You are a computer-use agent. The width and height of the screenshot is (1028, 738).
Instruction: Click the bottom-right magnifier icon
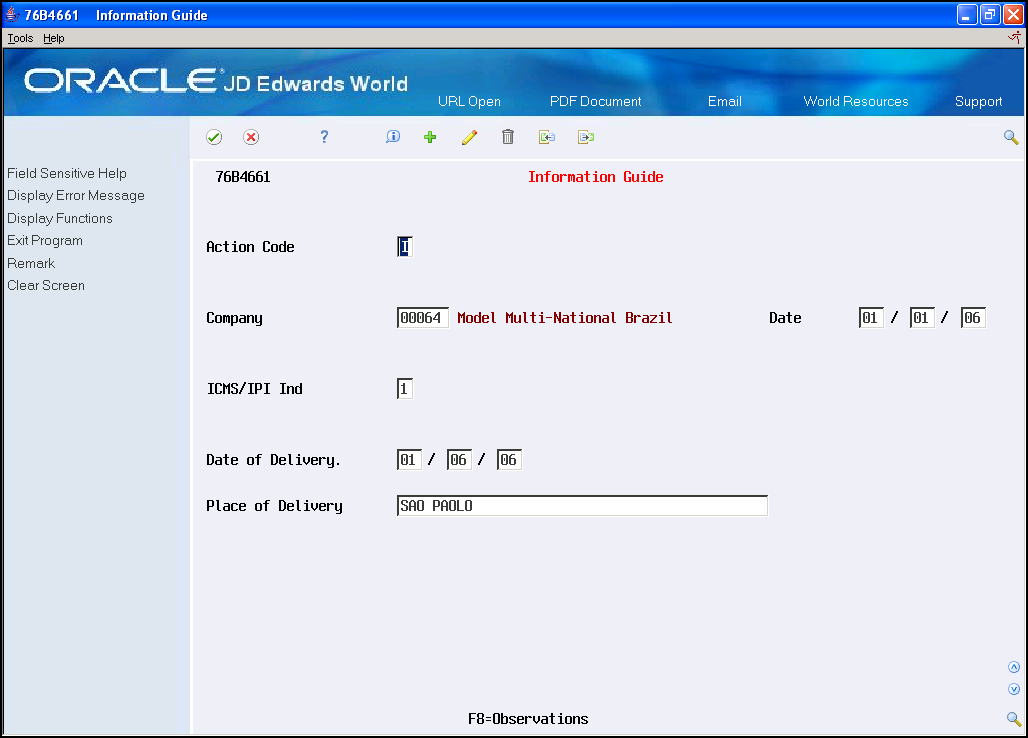1014,719
